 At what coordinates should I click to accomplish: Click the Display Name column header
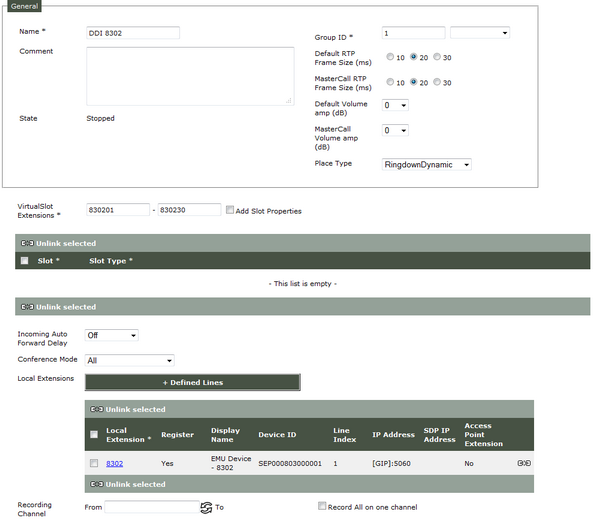225,435
